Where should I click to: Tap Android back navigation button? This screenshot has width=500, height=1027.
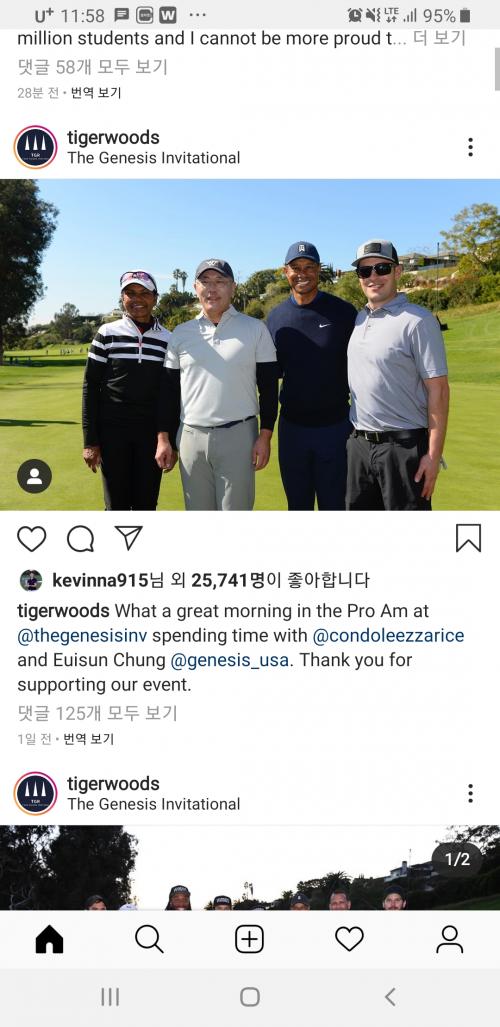click(x=391, y=997)
